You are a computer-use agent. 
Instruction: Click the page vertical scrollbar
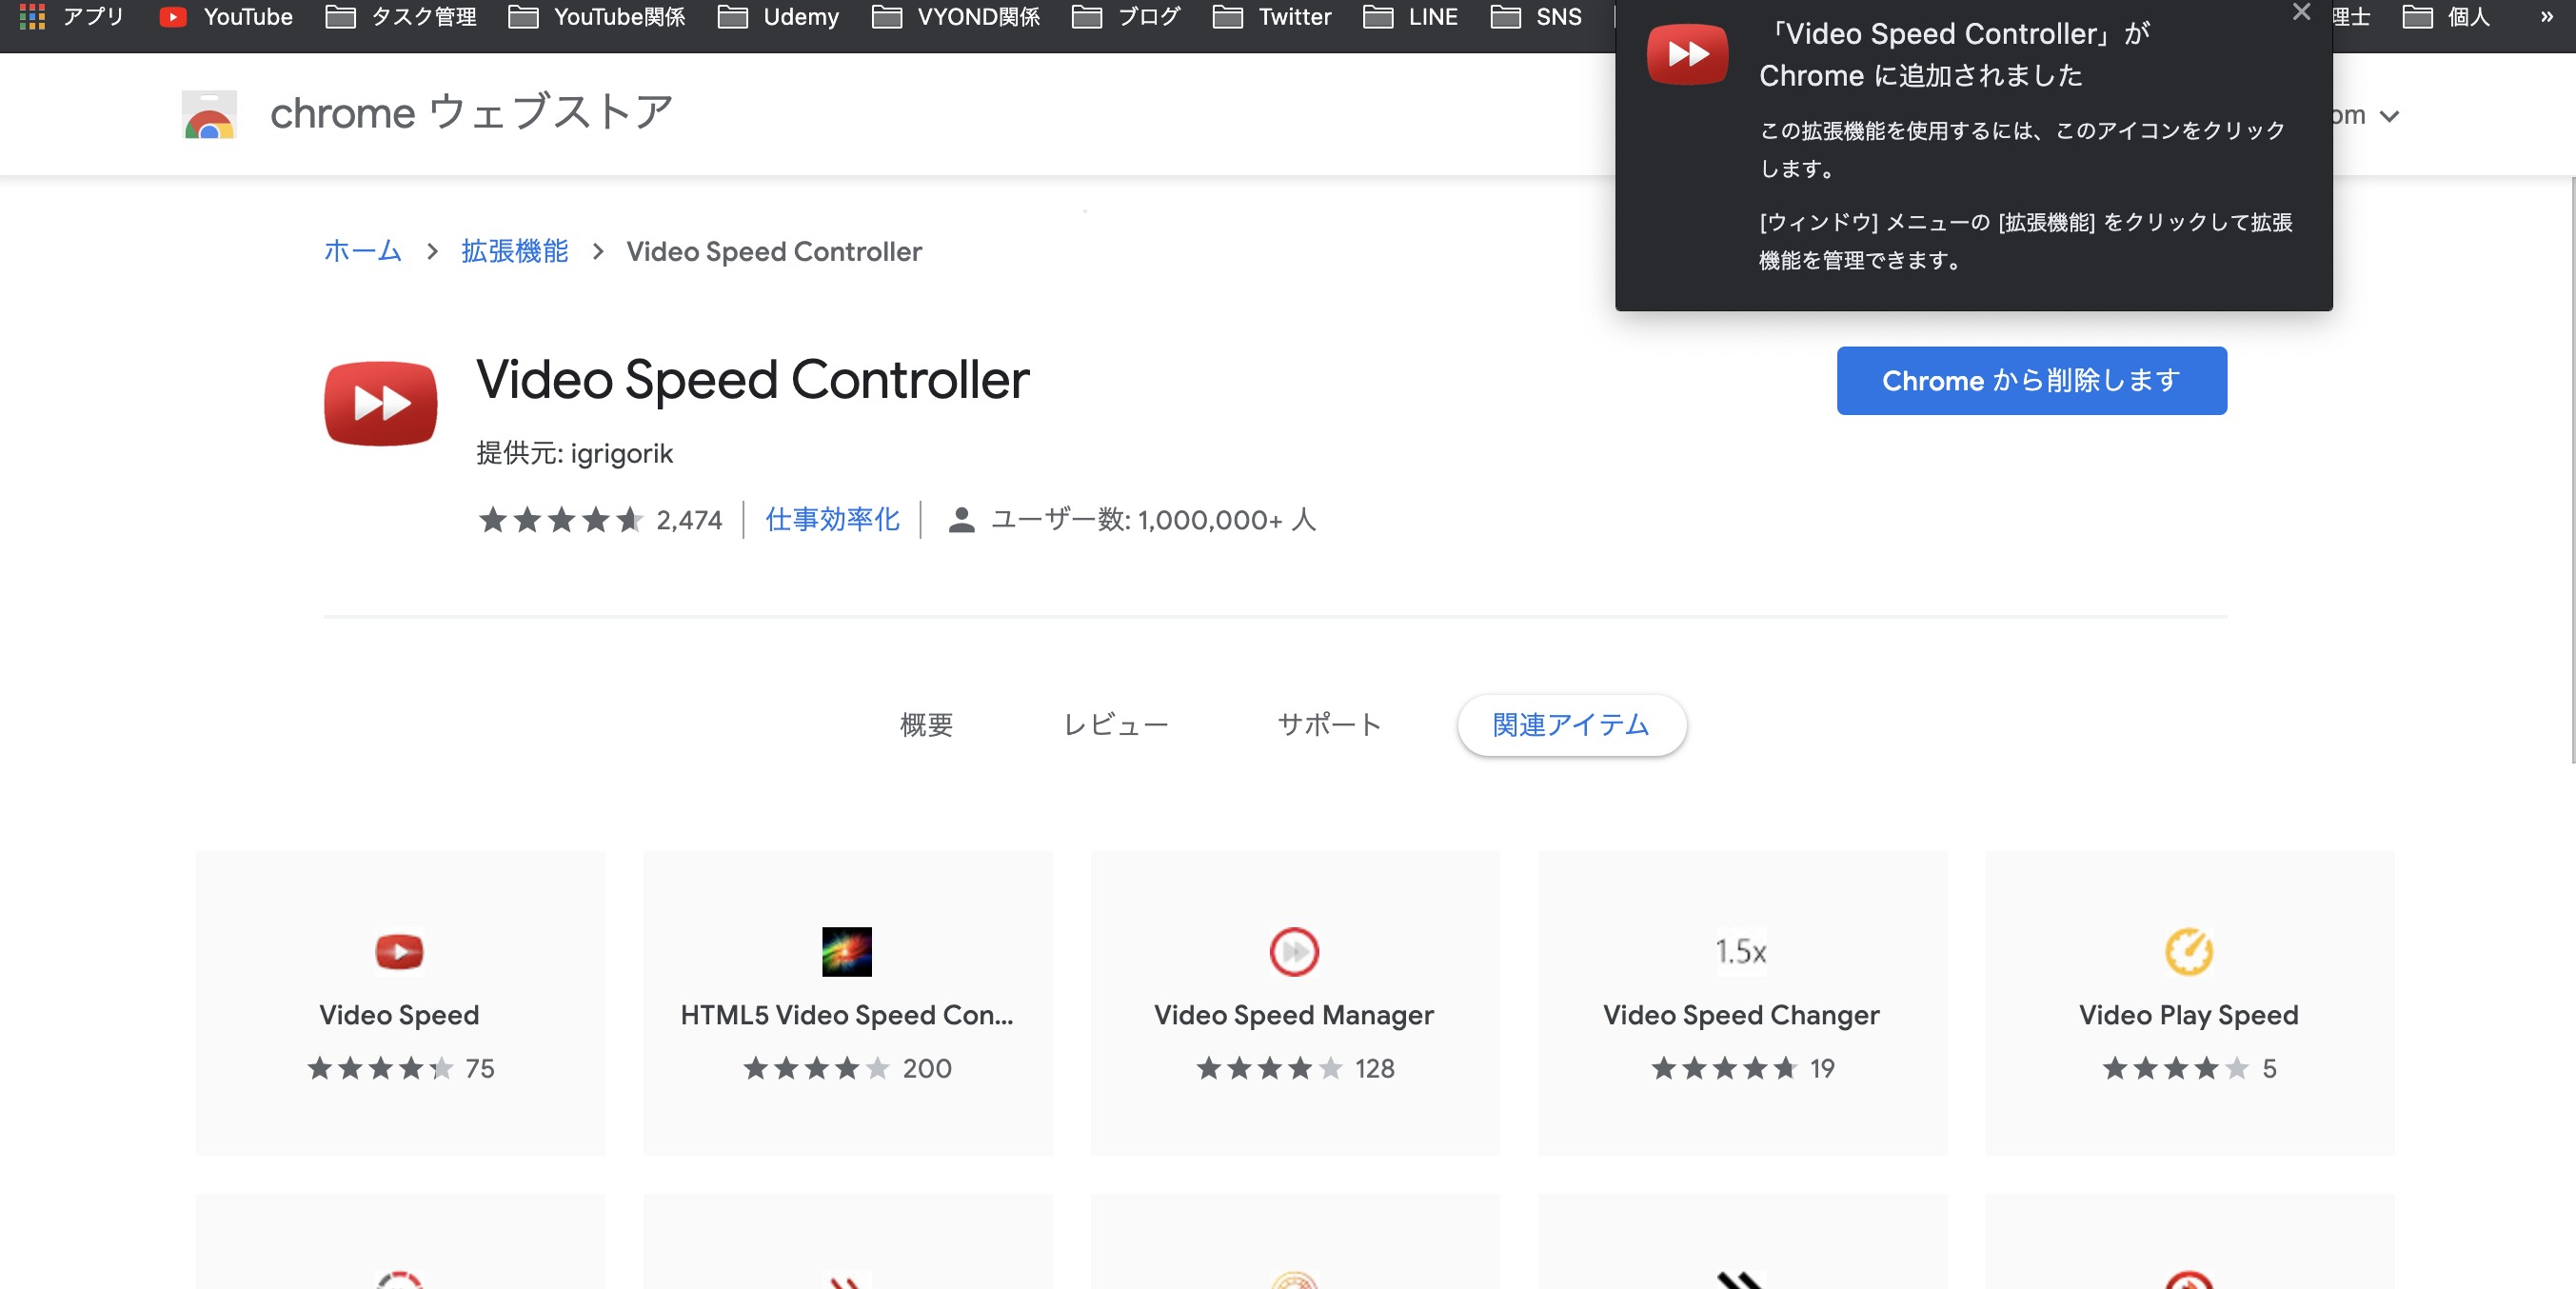point(2571,470)
